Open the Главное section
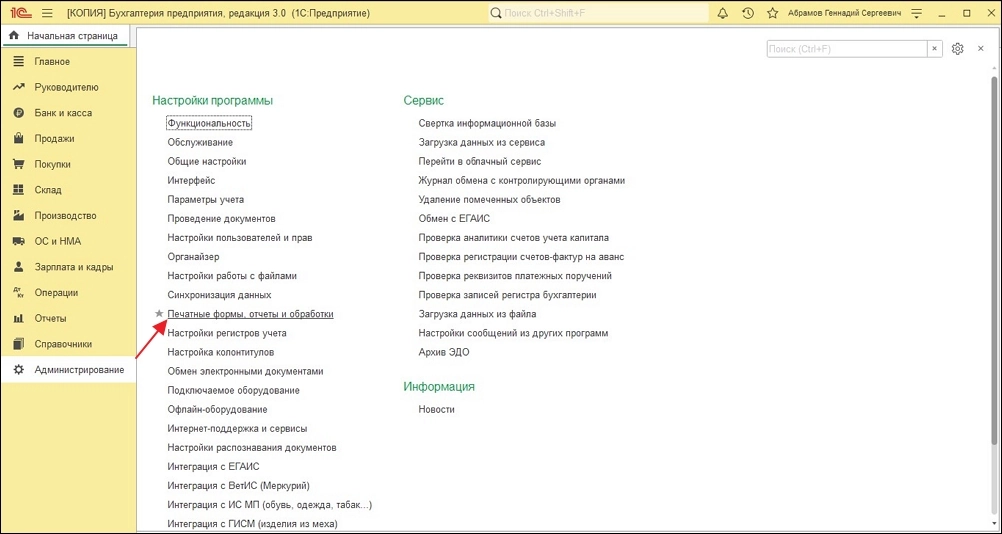This screenshot has height=534, width=1002. [68, 62]
